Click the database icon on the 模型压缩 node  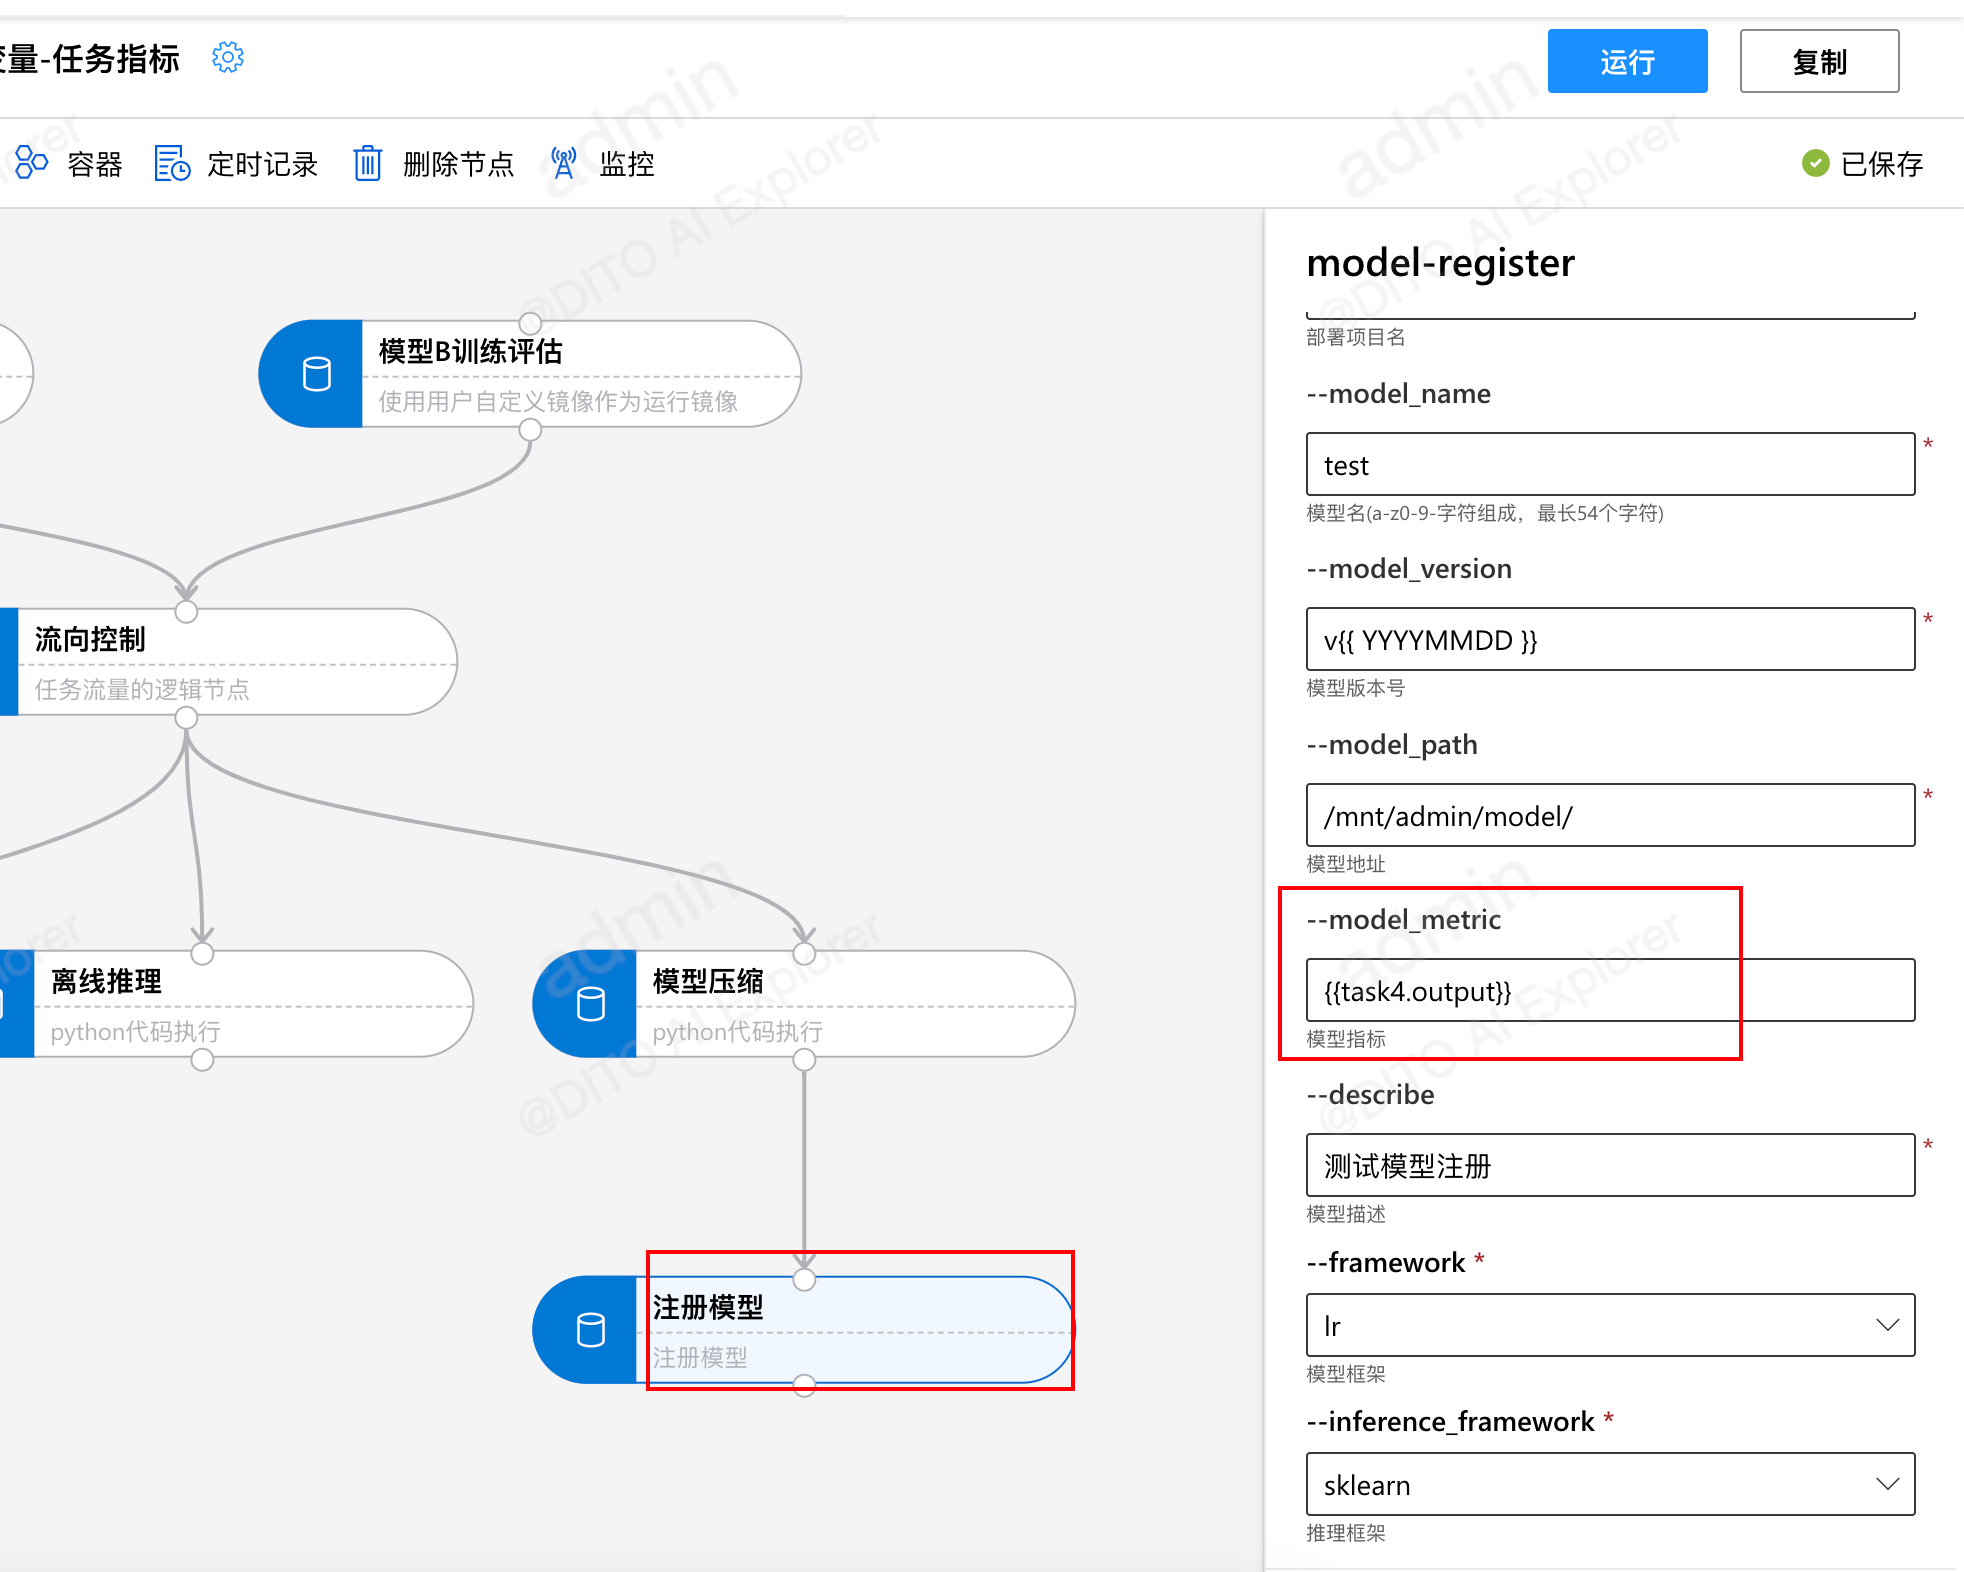pyautogui.click(x=590, y=1004)
